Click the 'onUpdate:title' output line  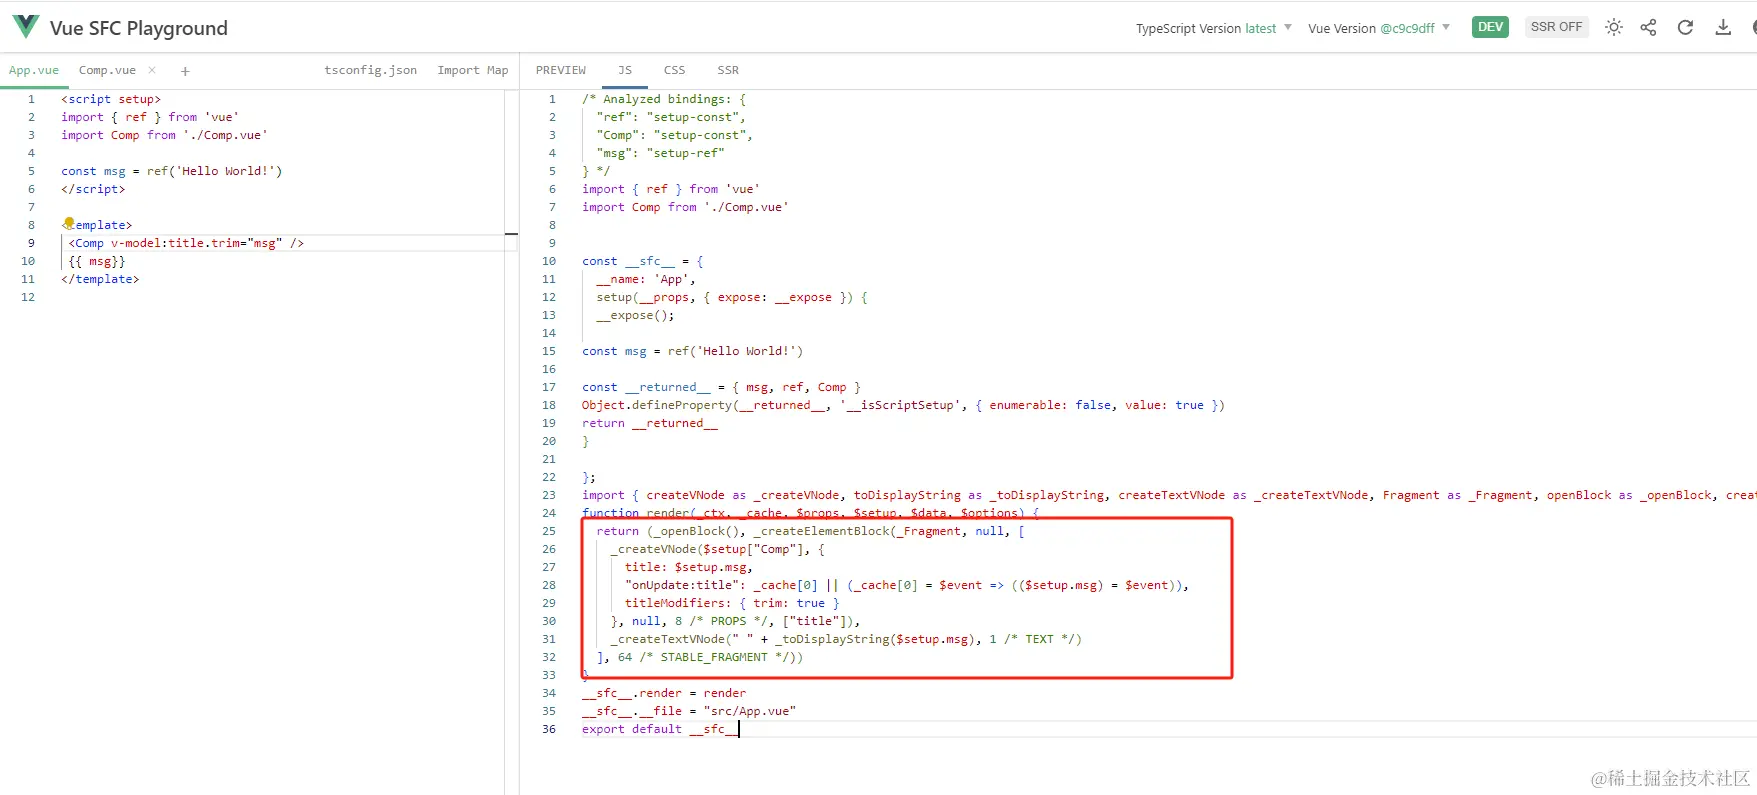pos(906,585)
